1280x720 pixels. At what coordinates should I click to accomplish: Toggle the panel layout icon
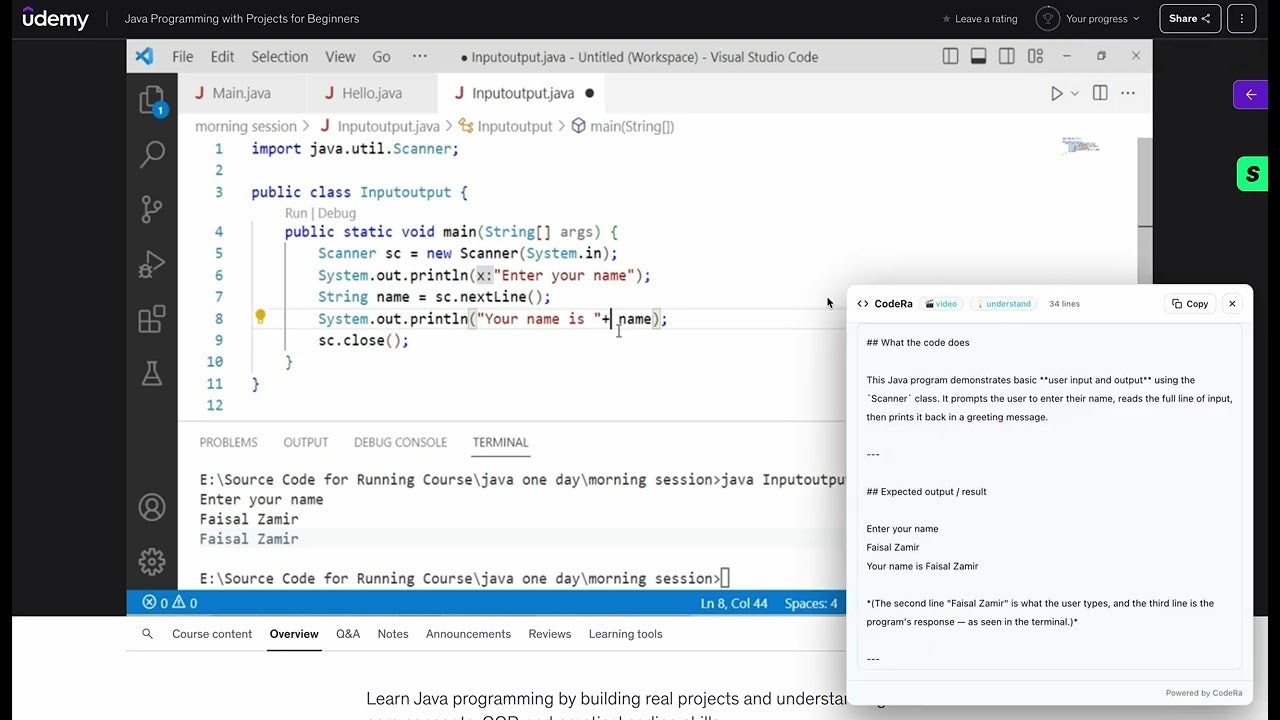(x=979, y=57)
